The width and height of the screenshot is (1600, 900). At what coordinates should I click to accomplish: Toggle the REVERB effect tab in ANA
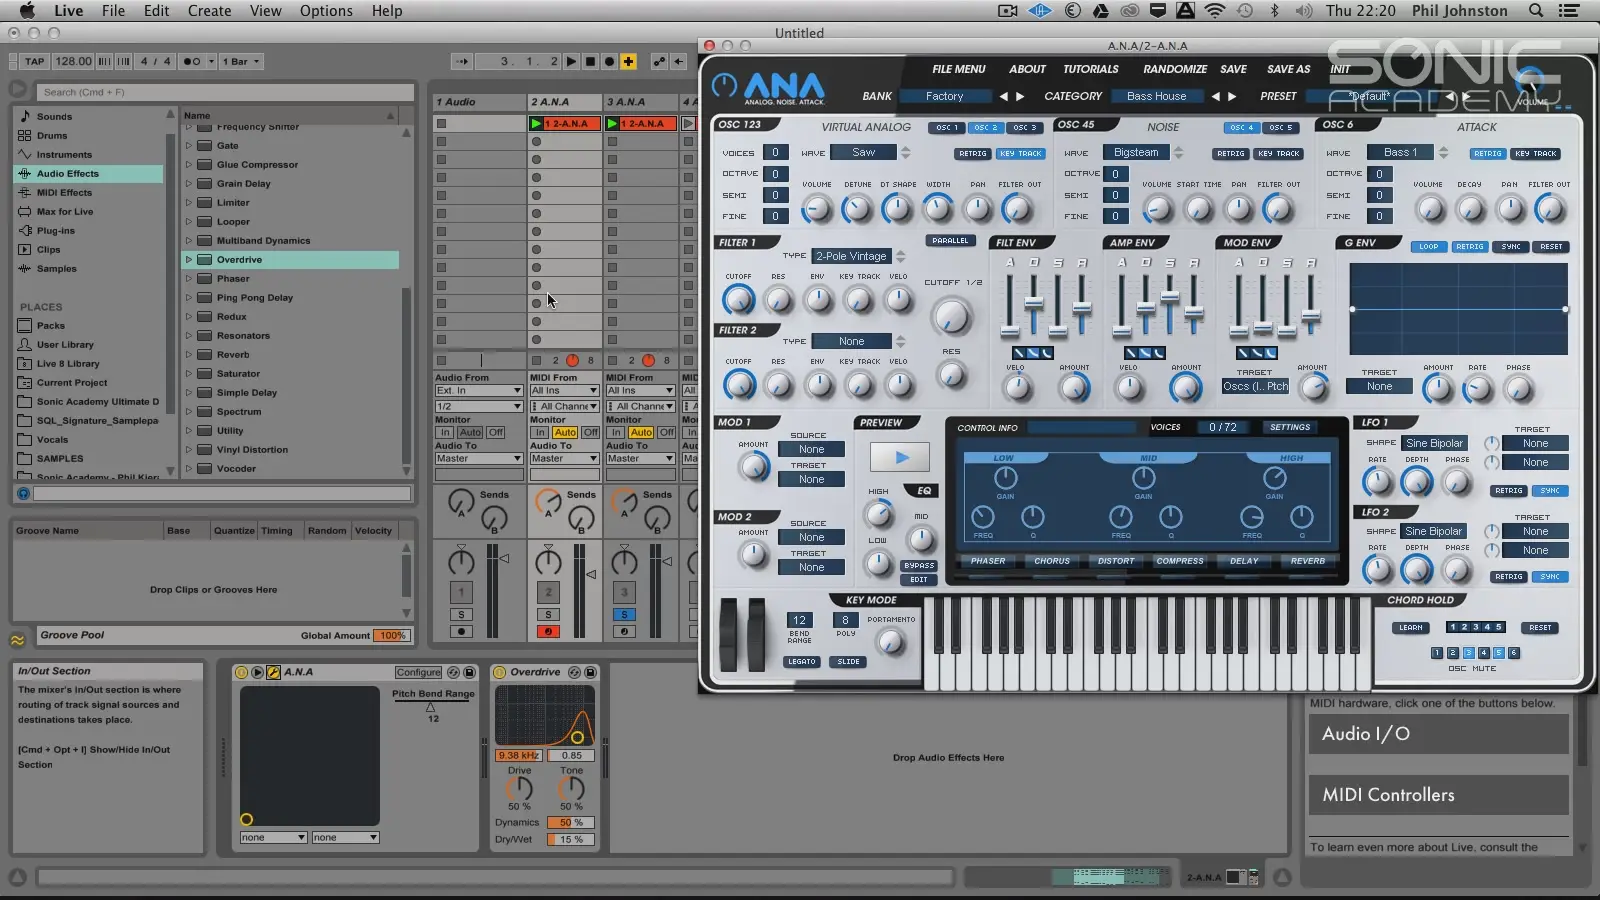[x=1307, y=561]
